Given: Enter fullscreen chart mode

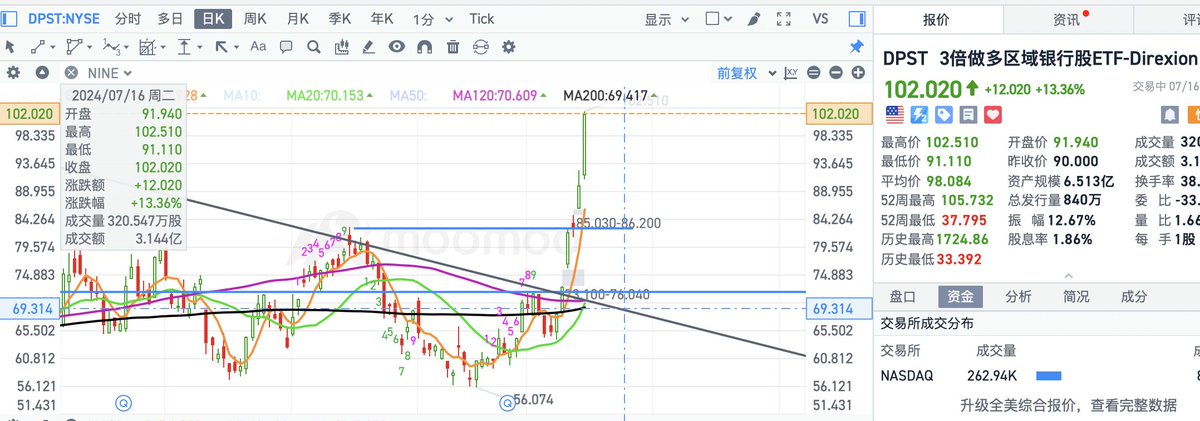Looking at the screenshot, I should 782,18.
